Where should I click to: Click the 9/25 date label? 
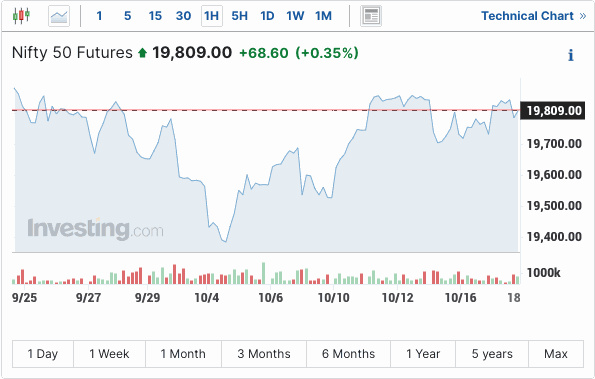[x=25, y=298]
